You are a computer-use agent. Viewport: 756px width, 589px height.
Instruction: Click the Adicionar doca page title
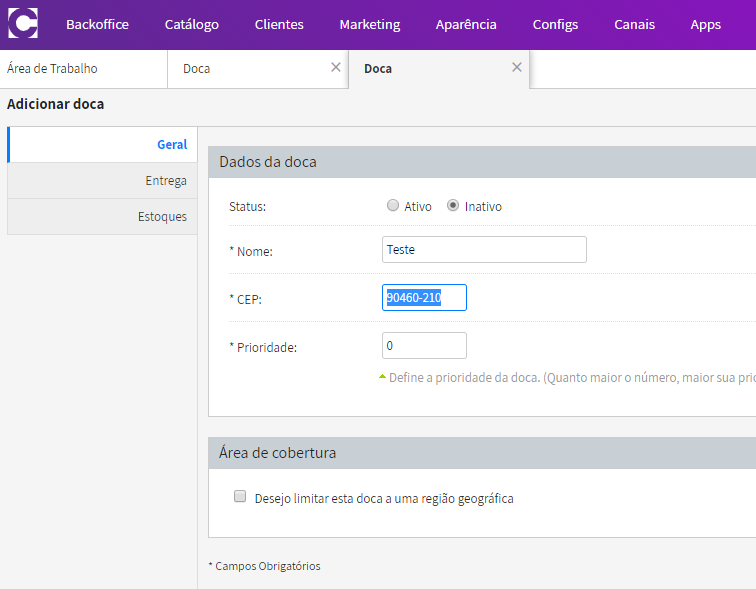(55, 104)
